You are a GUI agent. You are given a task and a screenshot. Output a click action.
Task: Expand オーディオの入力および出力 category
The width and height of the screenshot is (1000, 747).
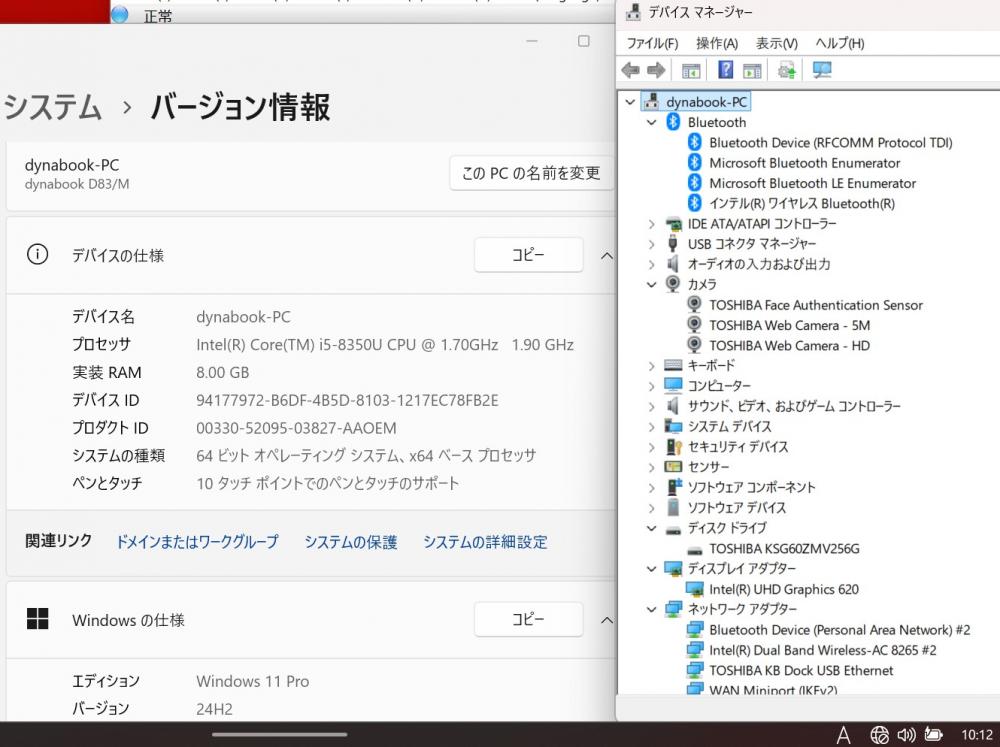pyautogui.click(x=651, y=264)
